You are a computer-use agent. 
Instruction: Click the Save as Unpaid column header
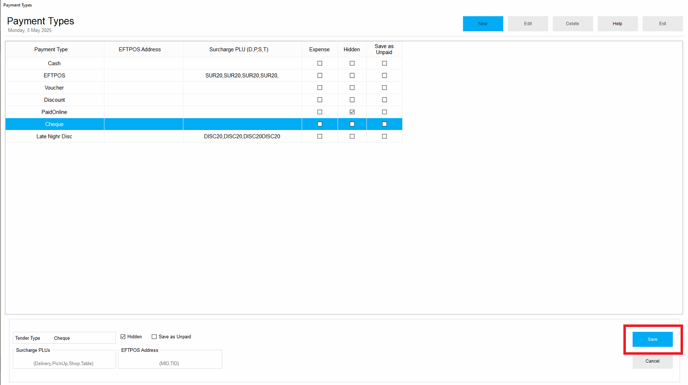384,50
